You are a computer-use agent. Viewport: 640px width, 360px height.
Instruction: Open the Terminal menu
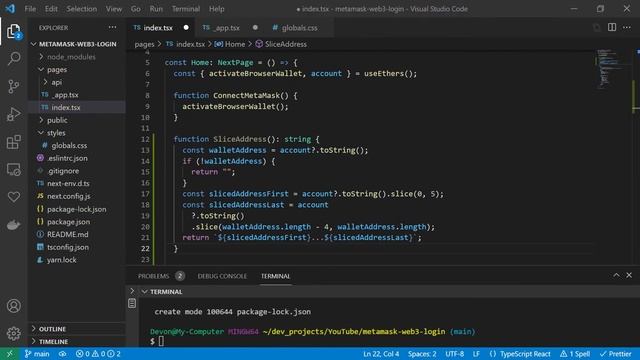click(x=186, y=9)
